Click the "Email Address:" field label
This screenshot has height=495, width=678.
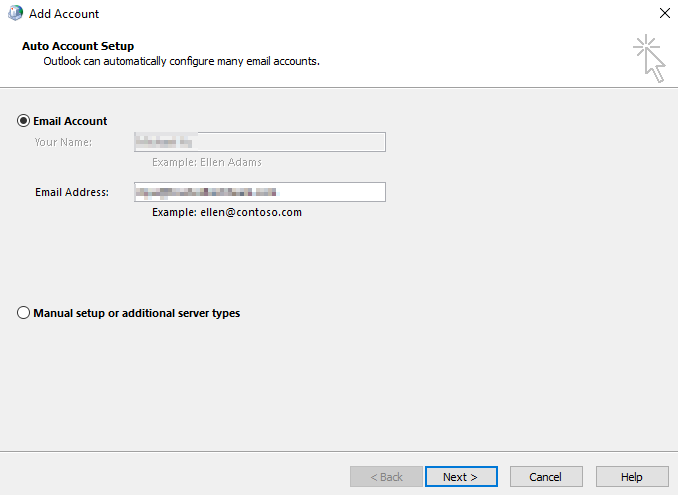click(x=71, y=192)
